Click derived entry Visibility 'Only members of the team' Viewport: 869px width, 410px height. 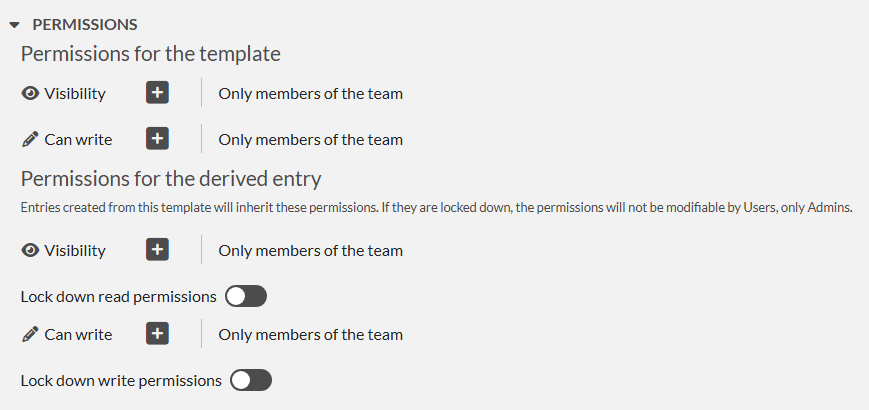[x=310, y=251]
